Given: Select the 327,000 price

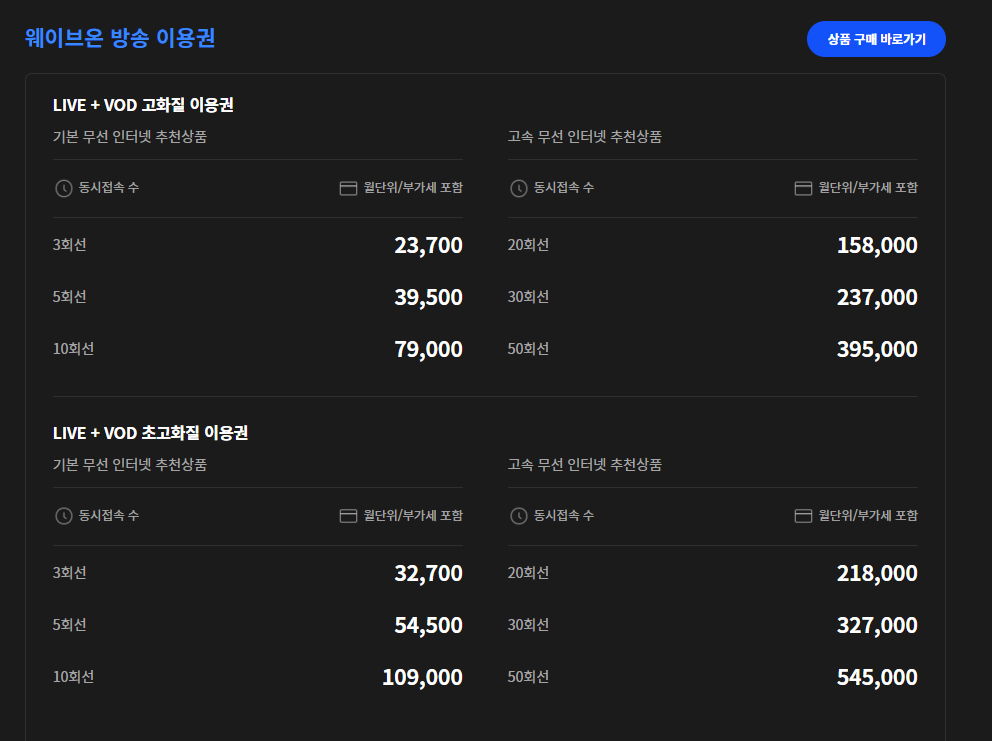Looking at the screenshot, I should click(x=877, y=625).
